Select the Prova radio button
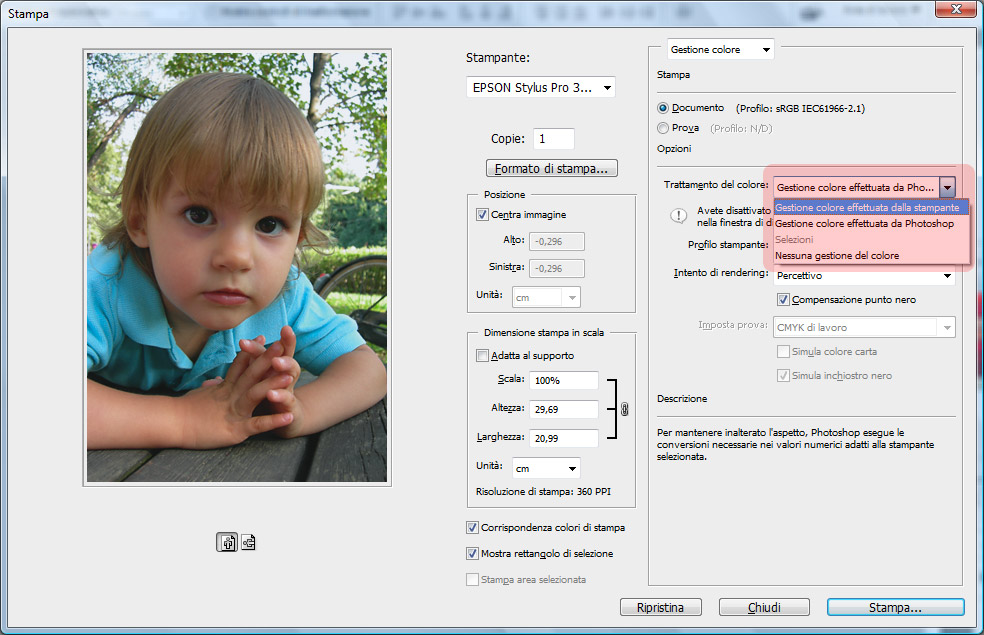Image resolution: width=984 pixels, height=635 pixels. point(663,128)
